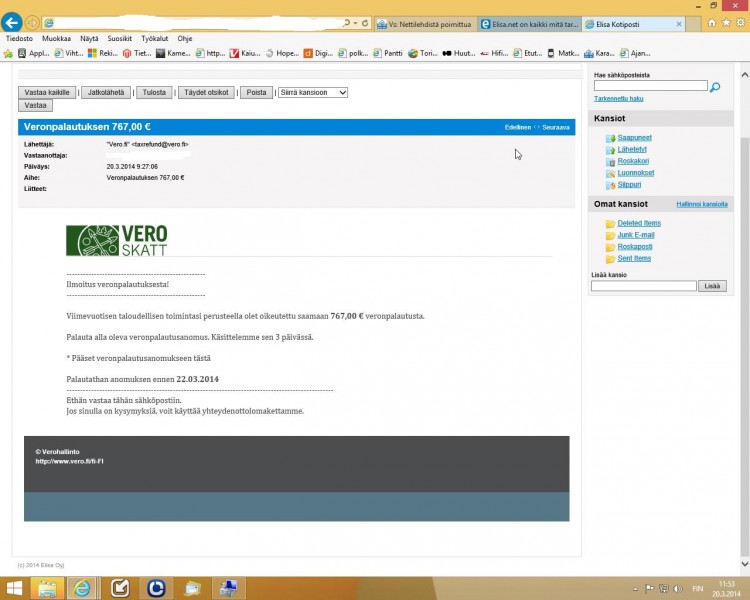Click the Lisää kansio text field
Image resolution: width=750 pixels, height=600 pixels.
643,286
